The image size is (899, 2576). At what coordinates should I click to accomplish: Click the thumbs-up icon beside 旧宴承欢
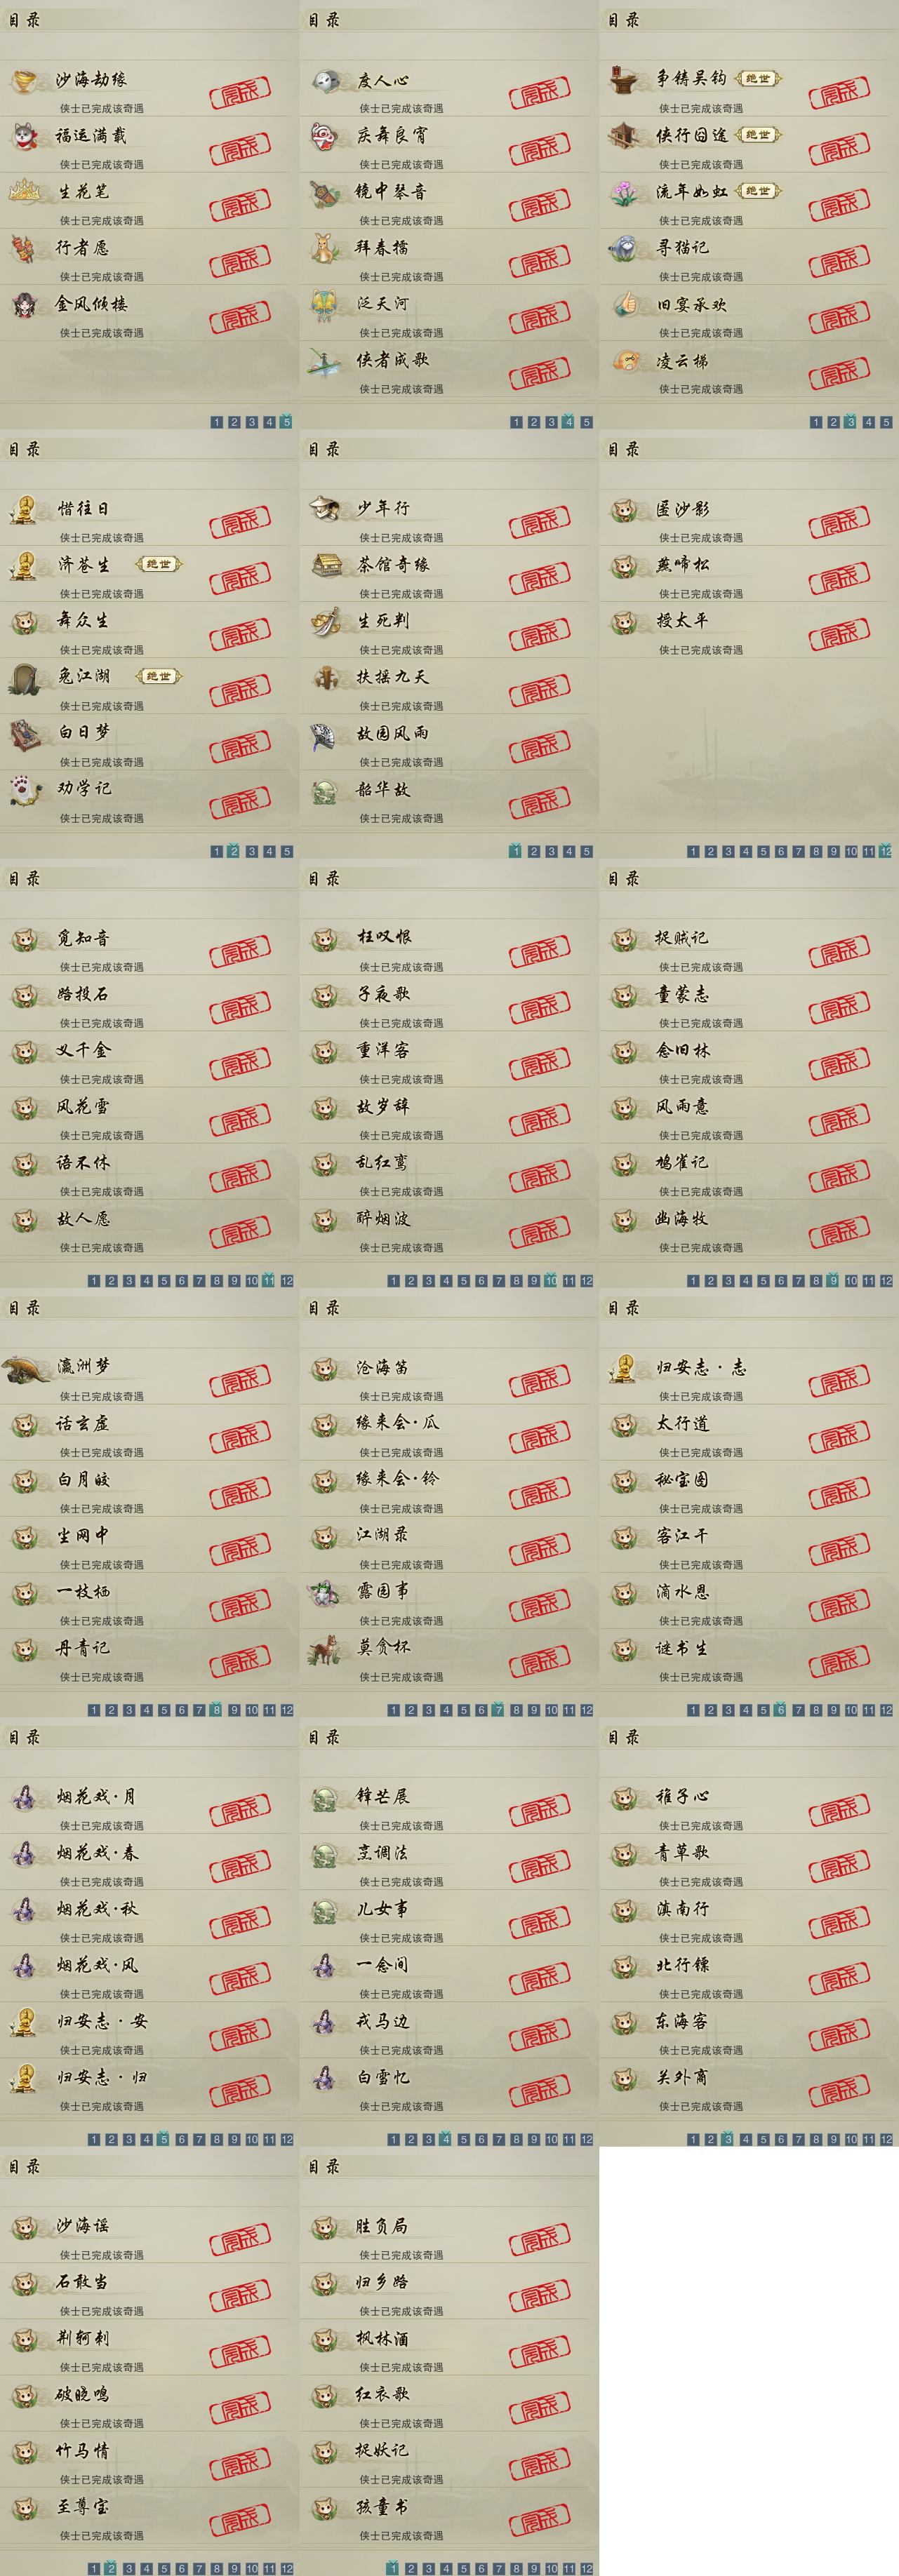[625, 304]
